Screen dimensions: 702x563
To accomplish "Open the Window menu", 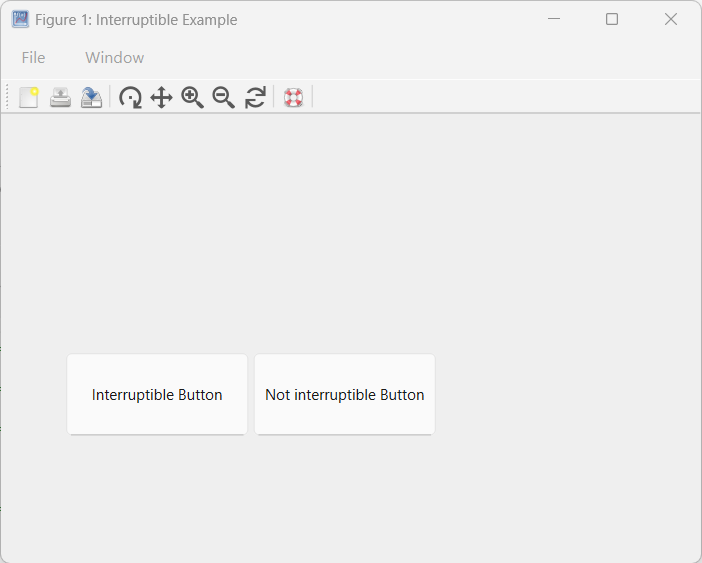I will point(114,58).
